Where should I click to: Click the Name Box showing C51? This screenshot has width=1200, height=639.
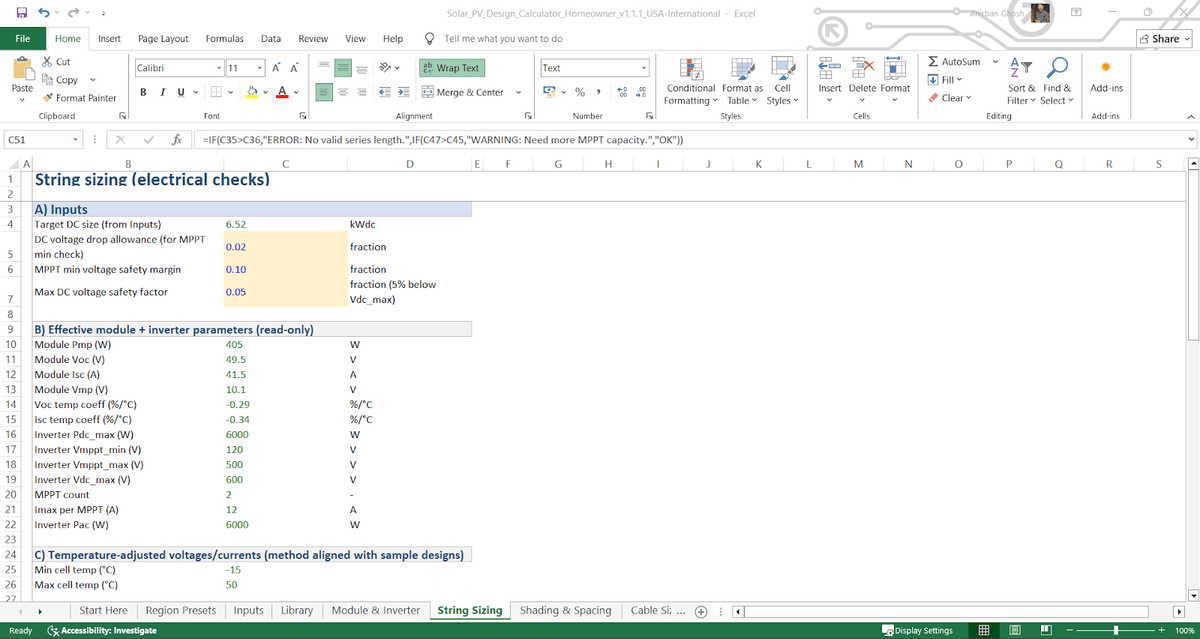pos(40,139)
